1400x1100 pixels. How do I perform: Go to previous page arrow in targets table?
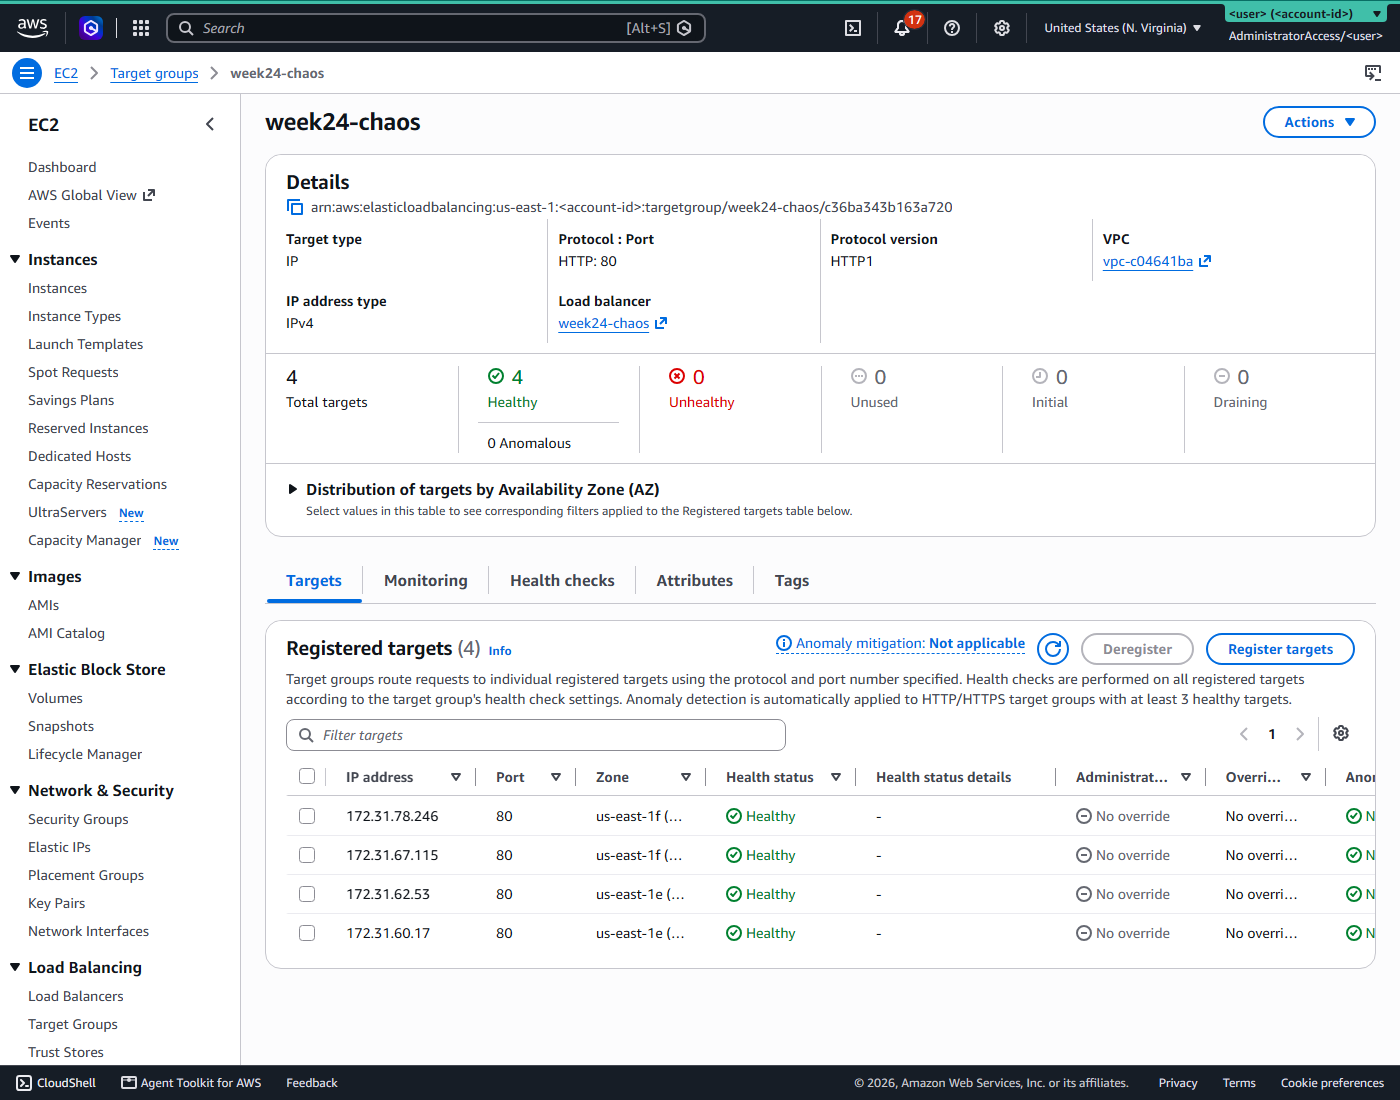click(x=1244, y=734)
